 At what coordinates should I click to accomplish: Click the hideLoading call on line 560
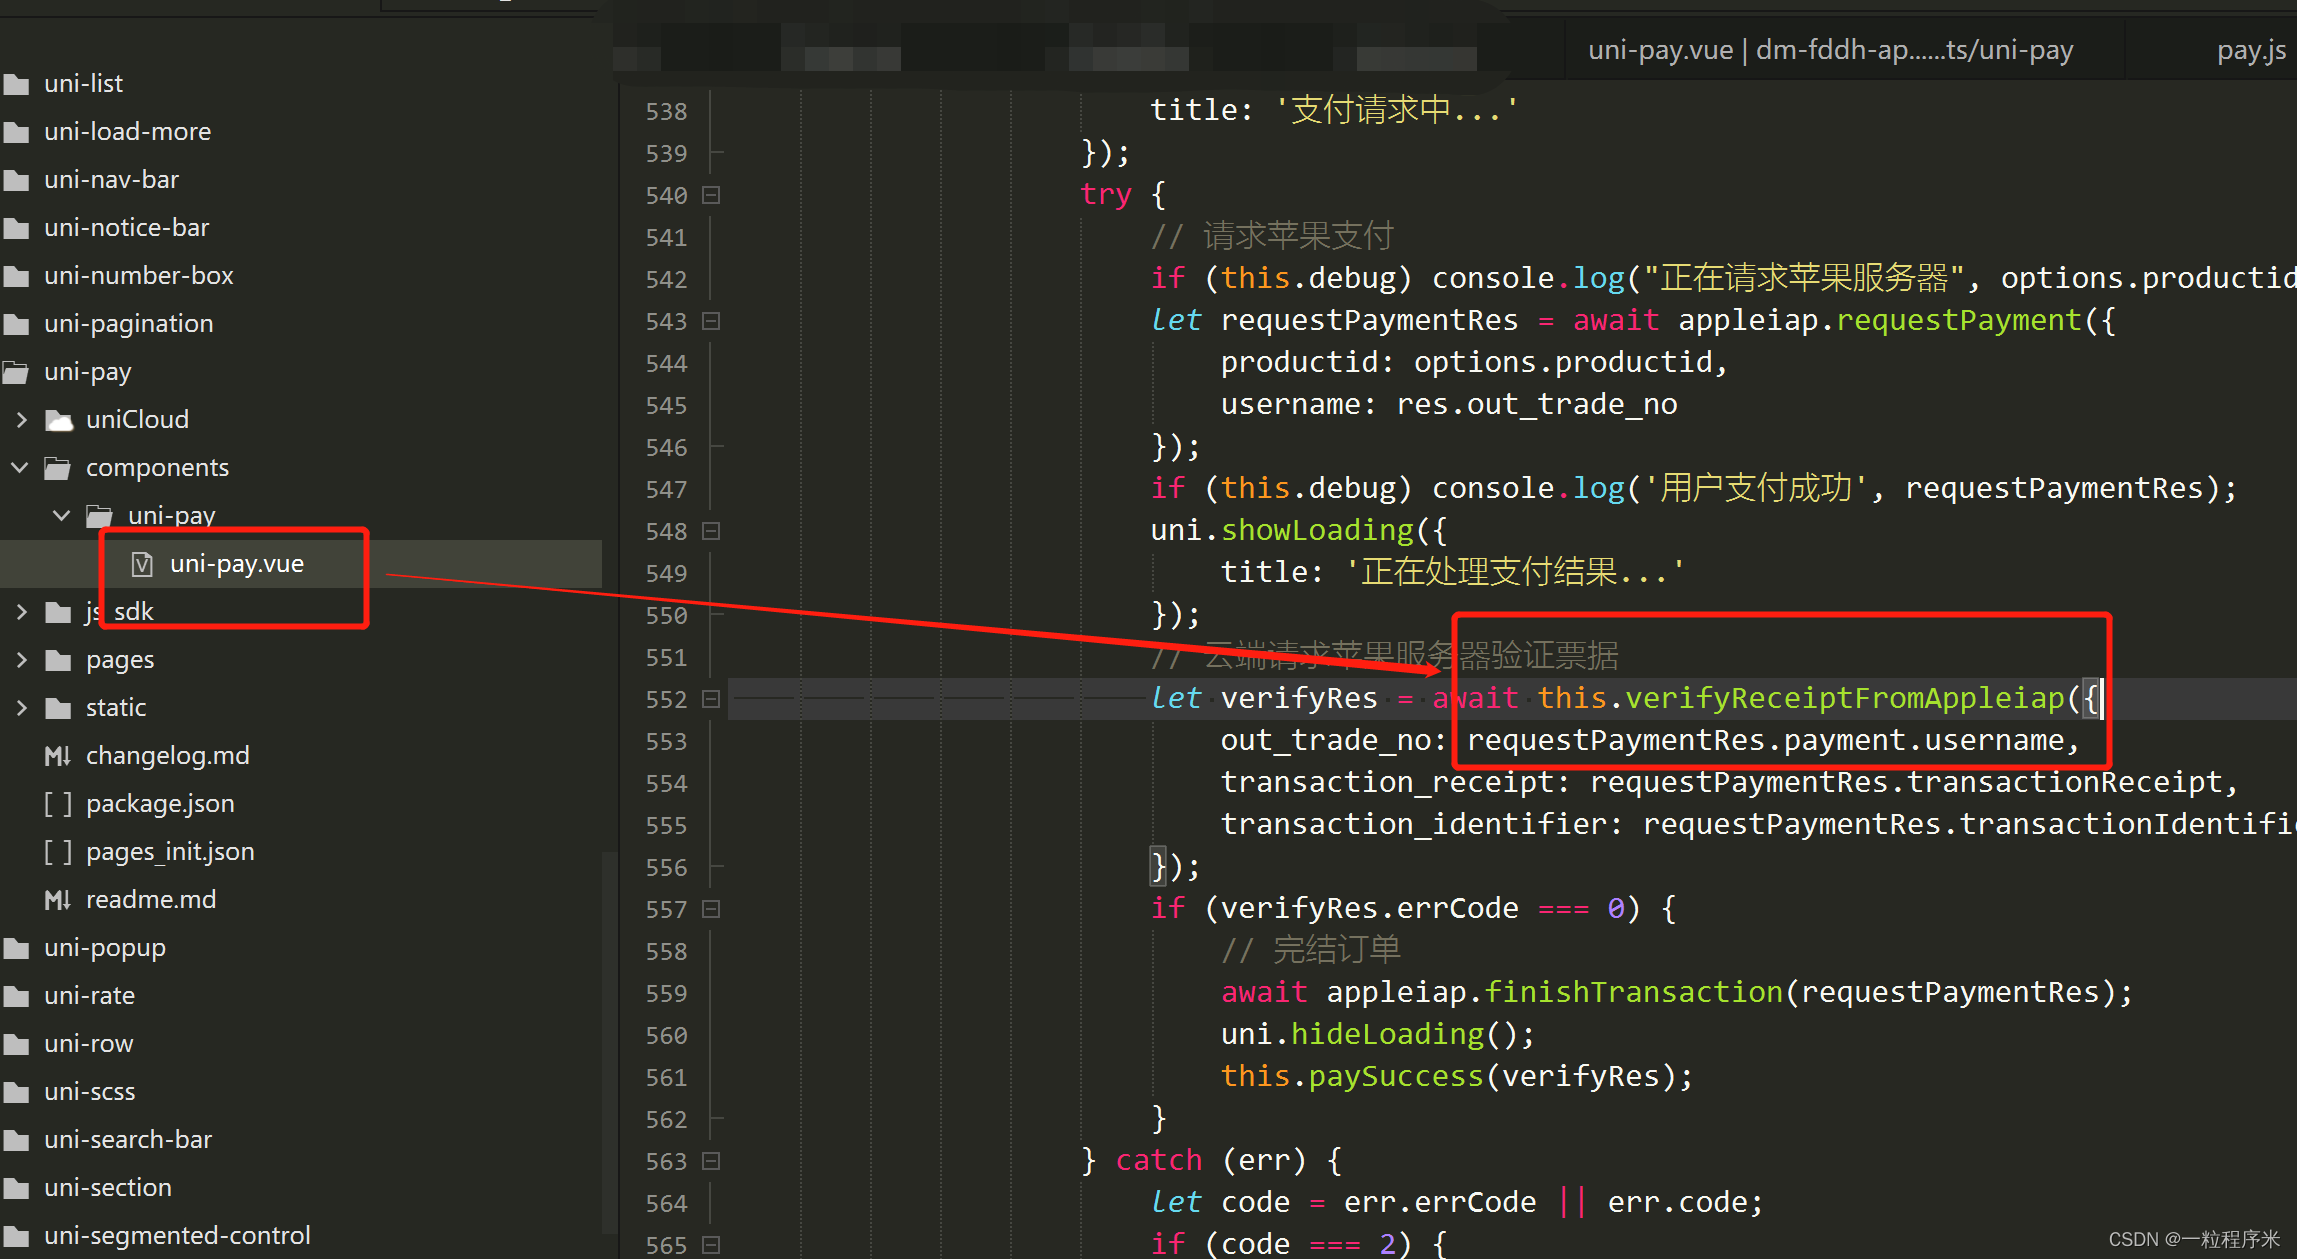click(x=1387, y=1034)
